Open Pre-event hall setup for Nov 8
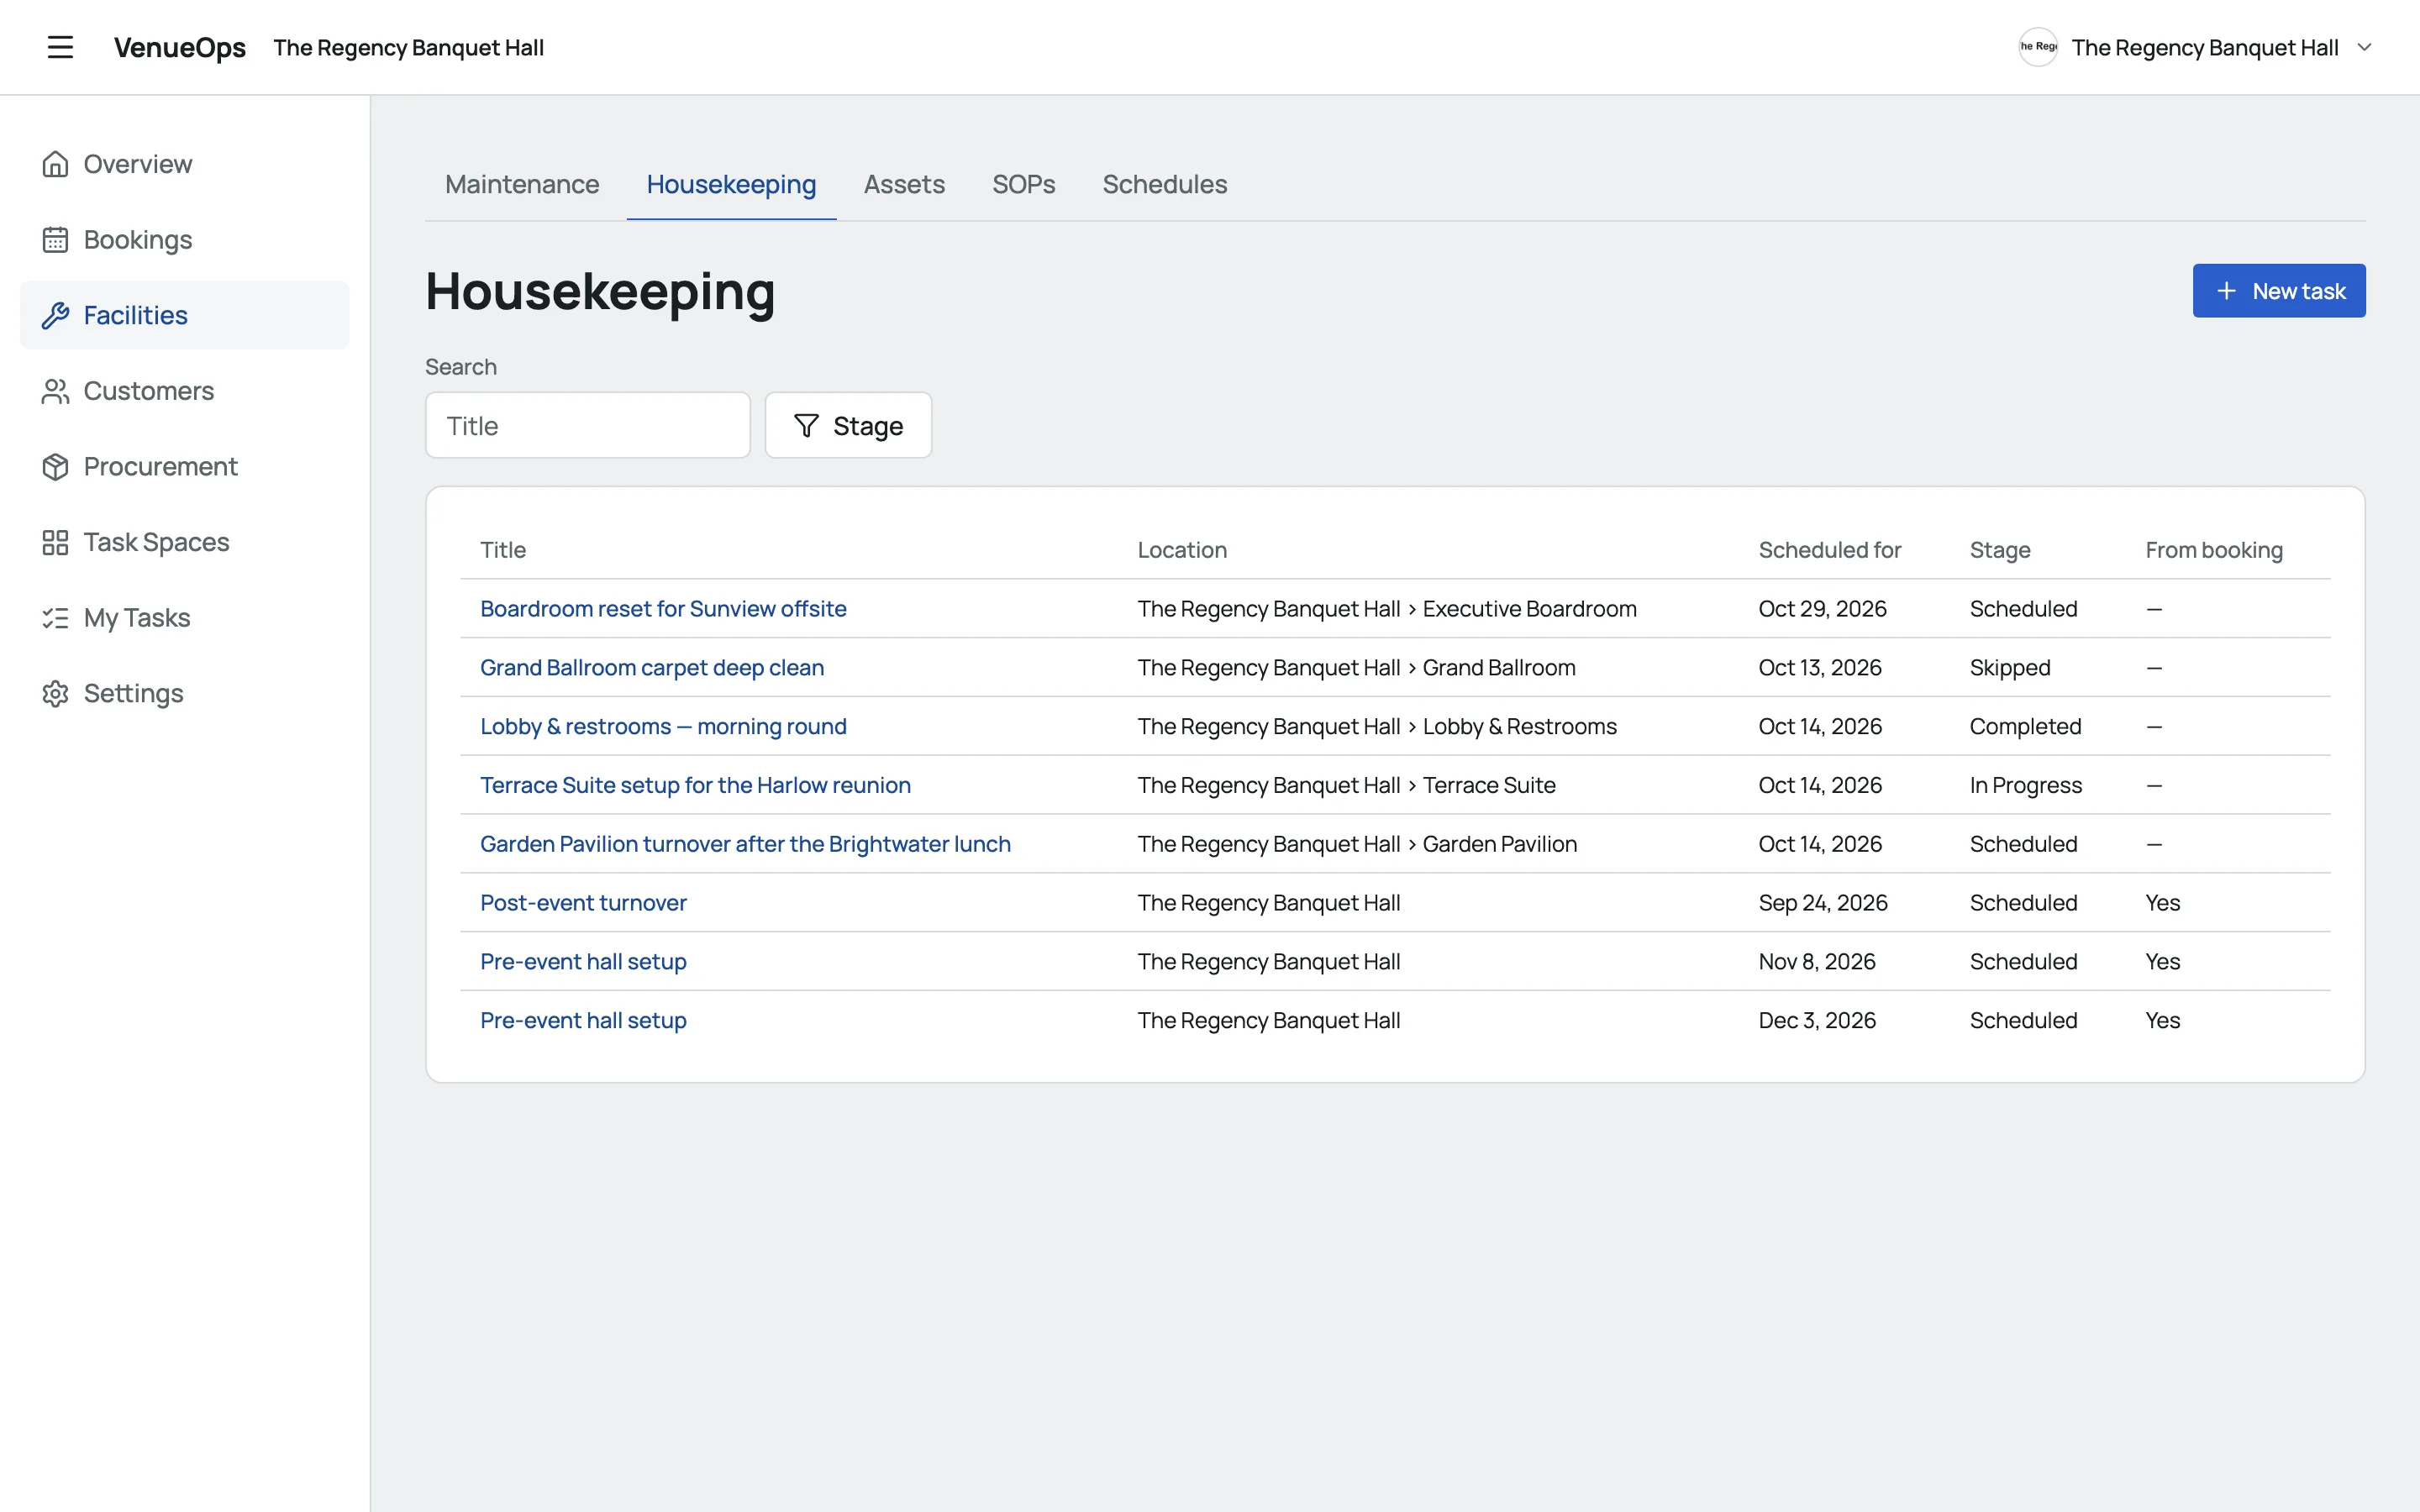Image resolution: width=2420 pixels, height=1512 pixels. click(x=583, y=962)
